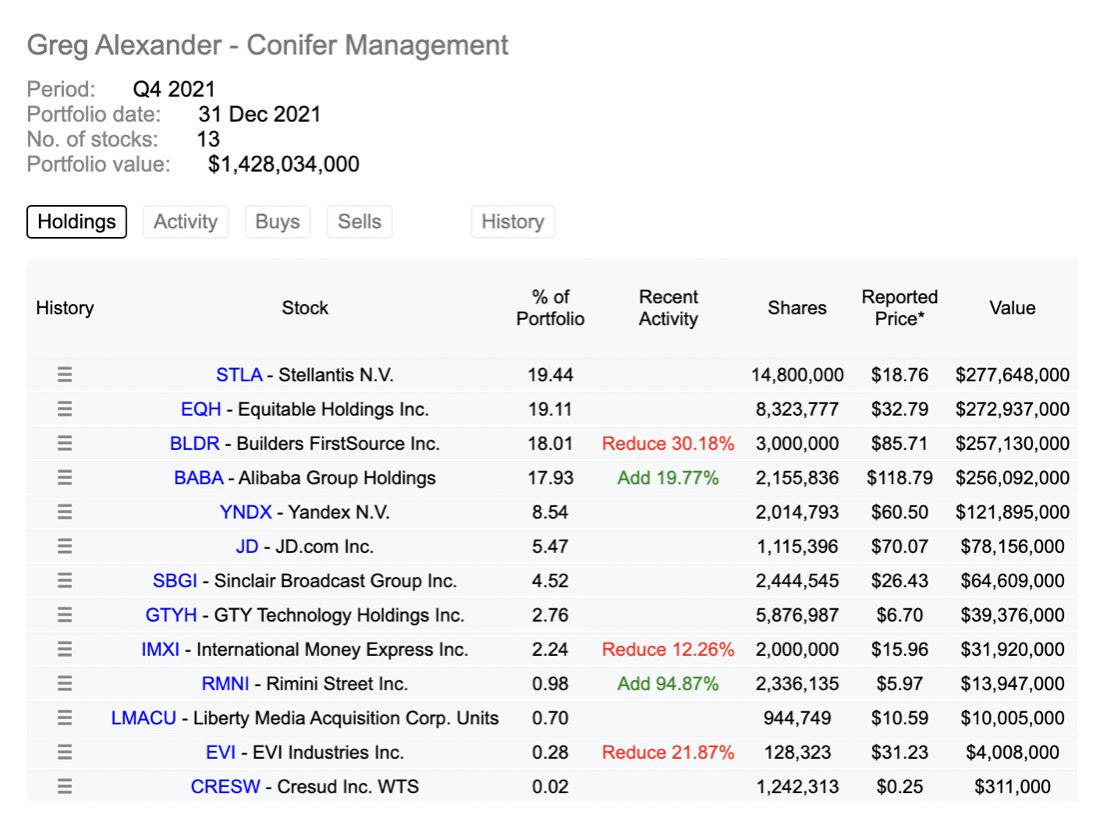1112x840 pixels.
Task: Open the JD ticker link
Action: (247, 546)
